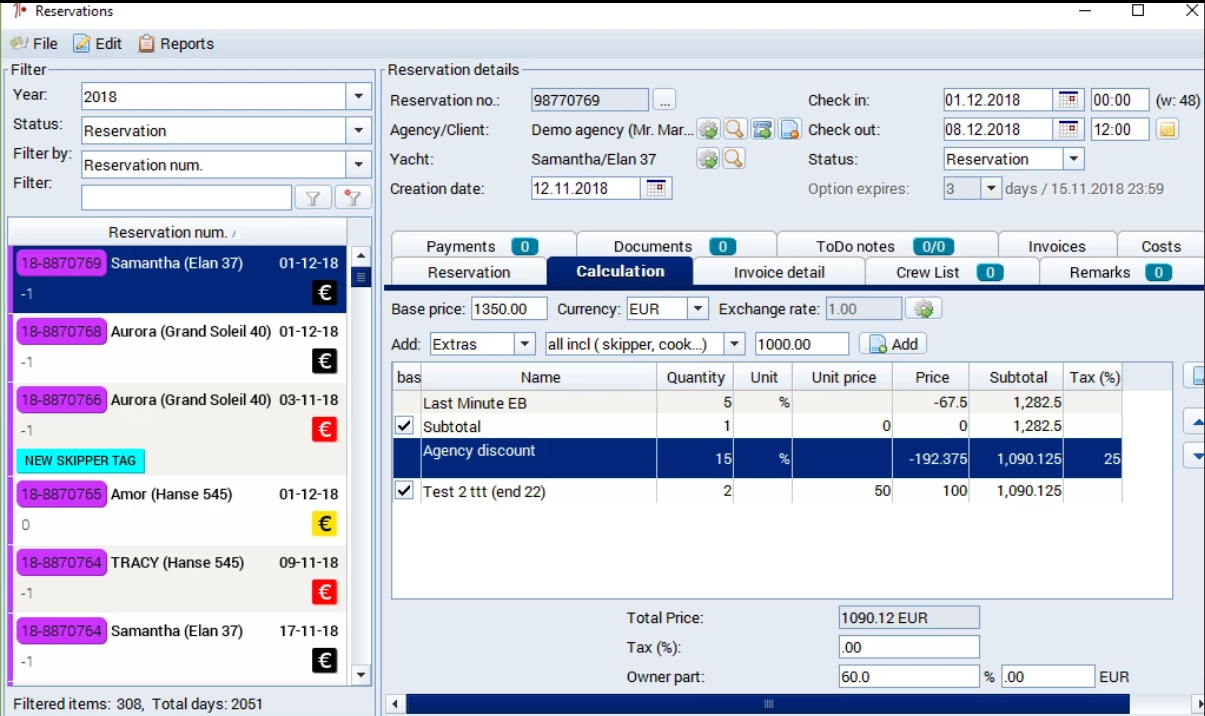Click the ellipsis button beside reservation number
Screen dimensions: 1205x716
click(x=665, y=100)
